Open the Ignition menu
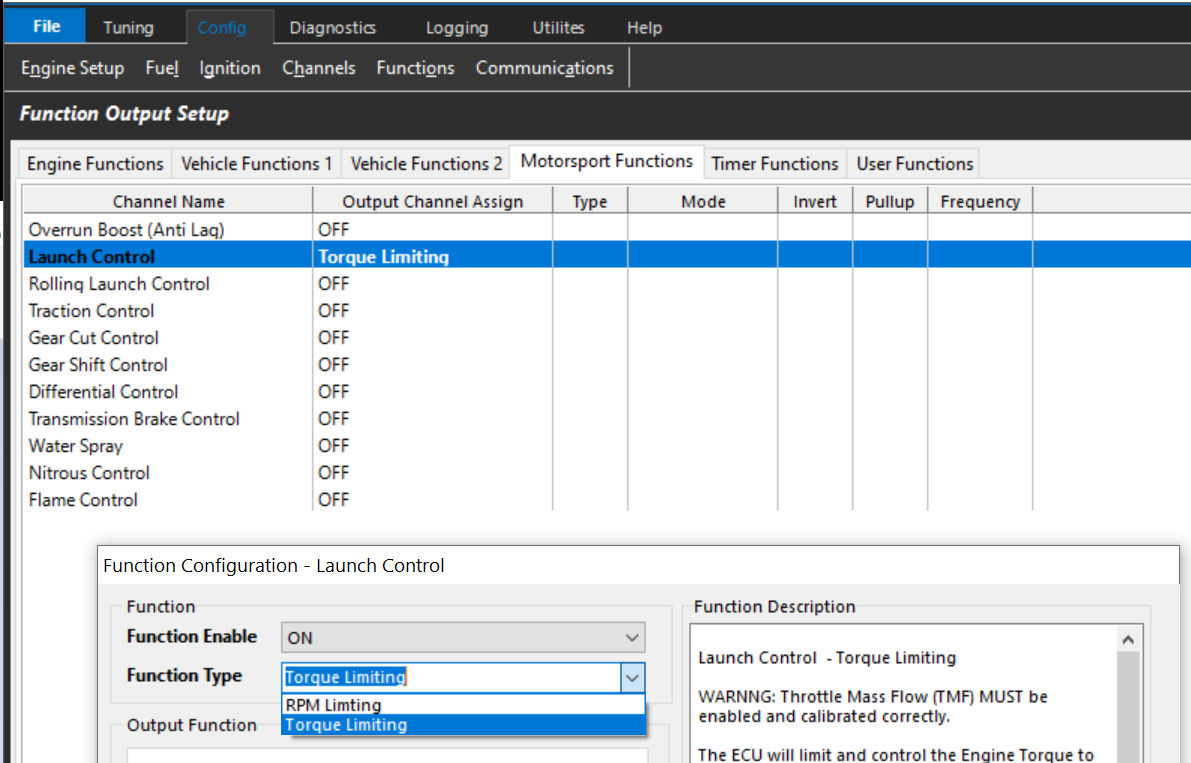This screenshot has width=1191, height=763. point(230,68)
